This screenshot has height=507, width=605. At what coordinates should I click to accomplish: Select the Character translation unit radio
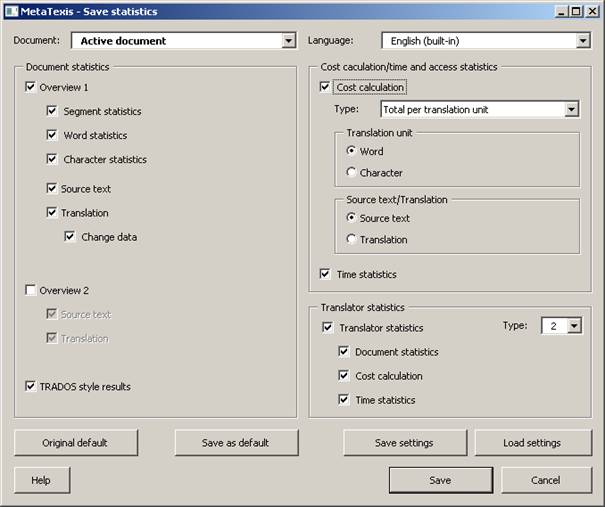point(351,172)
